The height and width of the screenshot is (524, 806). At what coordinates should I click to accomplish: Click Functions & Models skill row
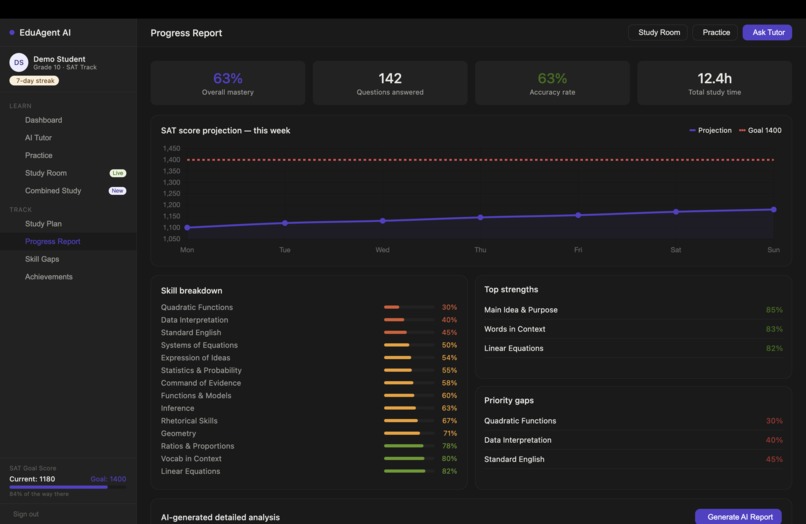[309, 395]
